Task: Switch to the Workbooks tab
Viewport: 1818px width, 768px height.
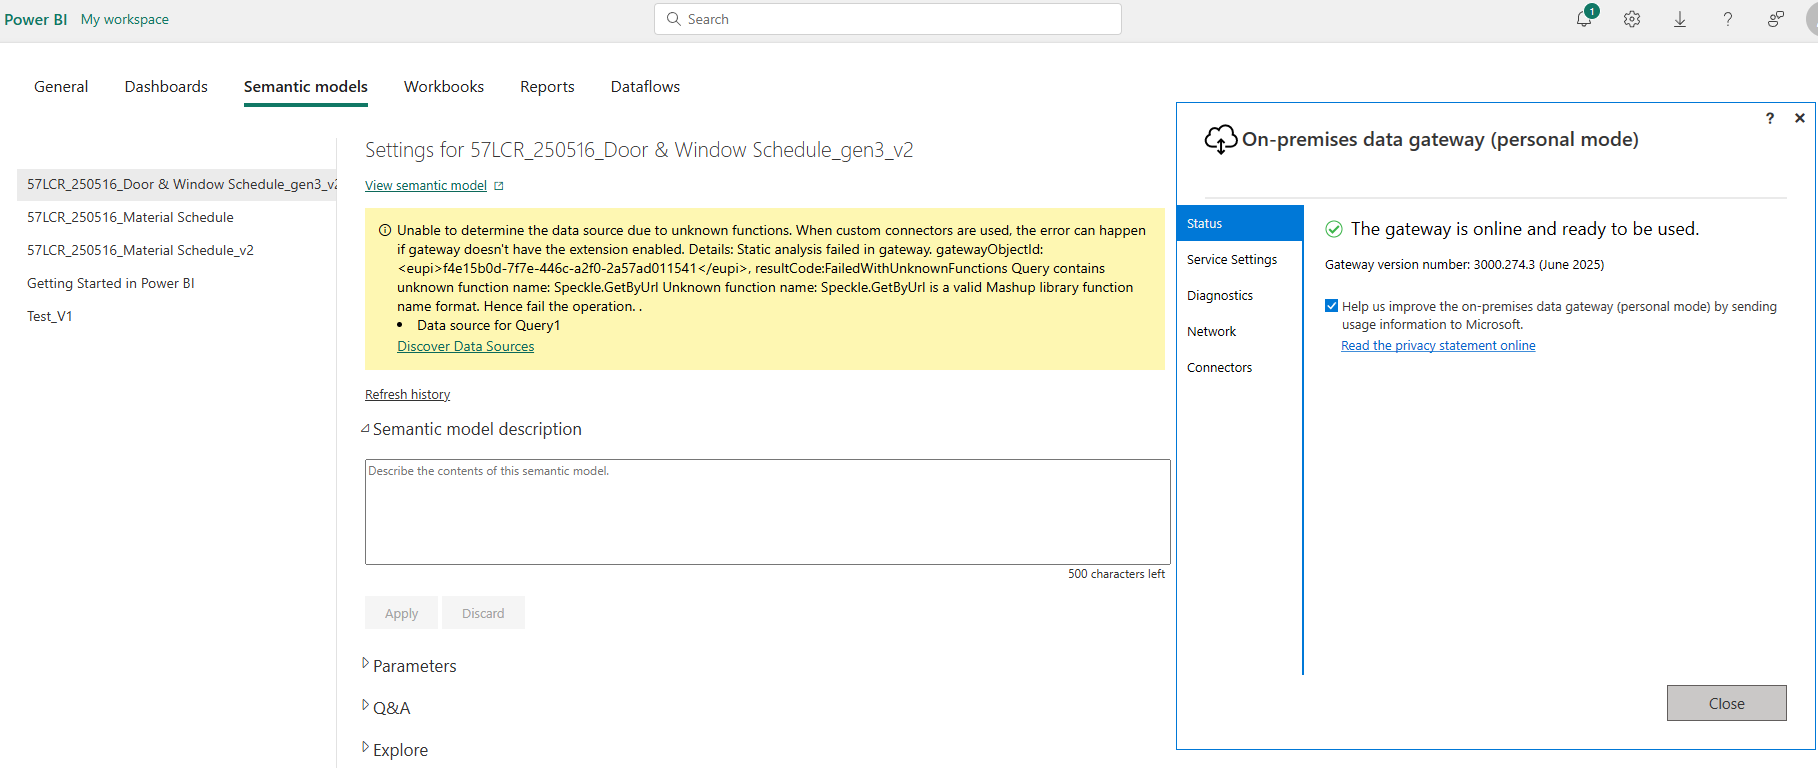Action: pos(444,87)
